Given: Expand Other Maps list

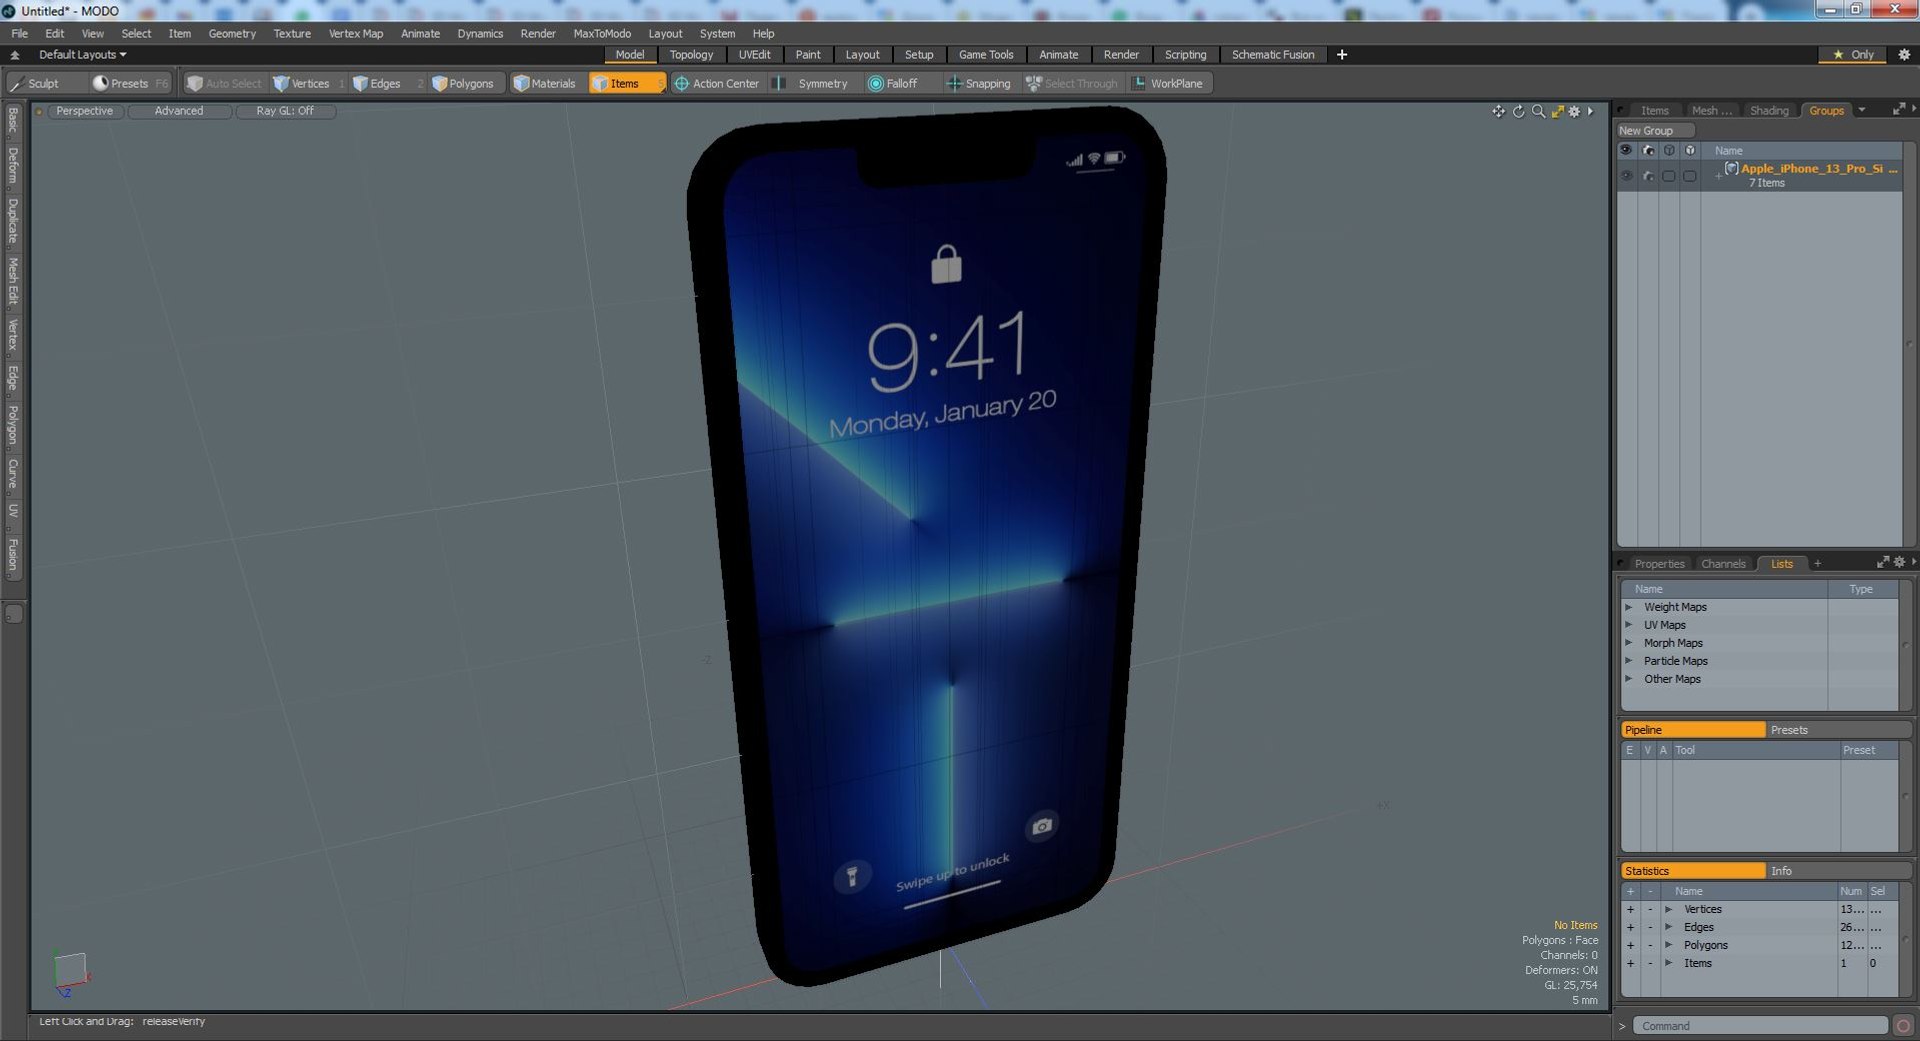Looking at the screenshot, I should point(1629,679).
